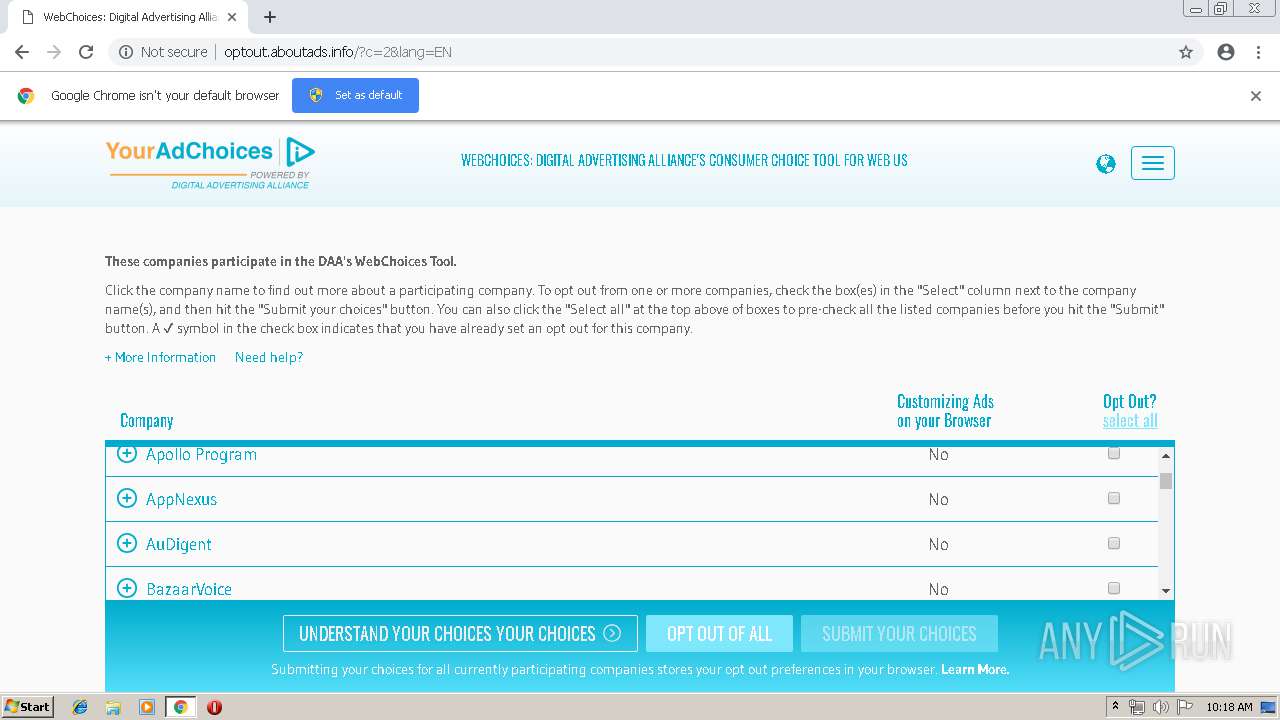
Task: Open the AppNexus company name
Action: [181, 499]
